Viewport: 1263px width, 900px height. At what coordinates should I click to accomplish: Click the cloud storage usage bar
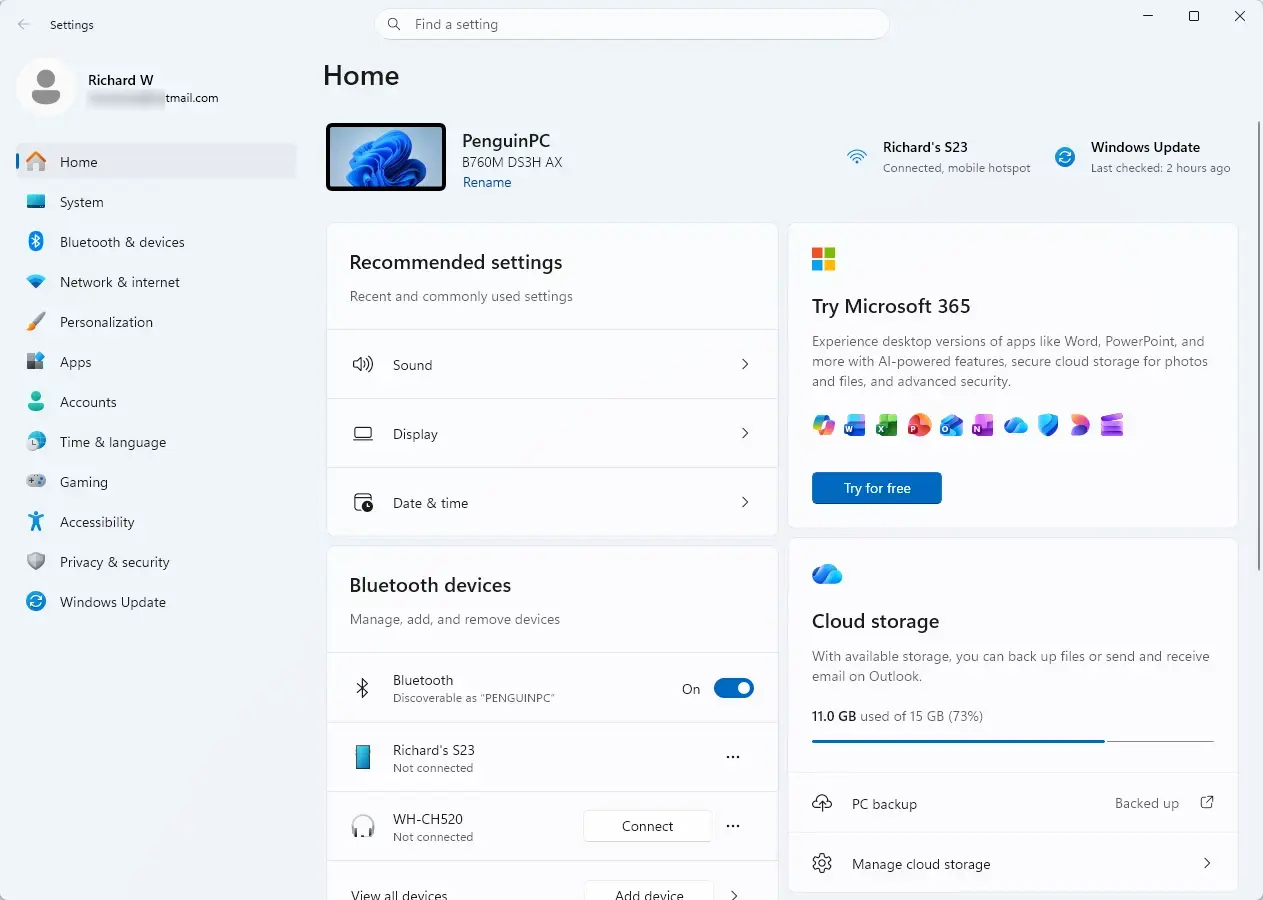1013,741
